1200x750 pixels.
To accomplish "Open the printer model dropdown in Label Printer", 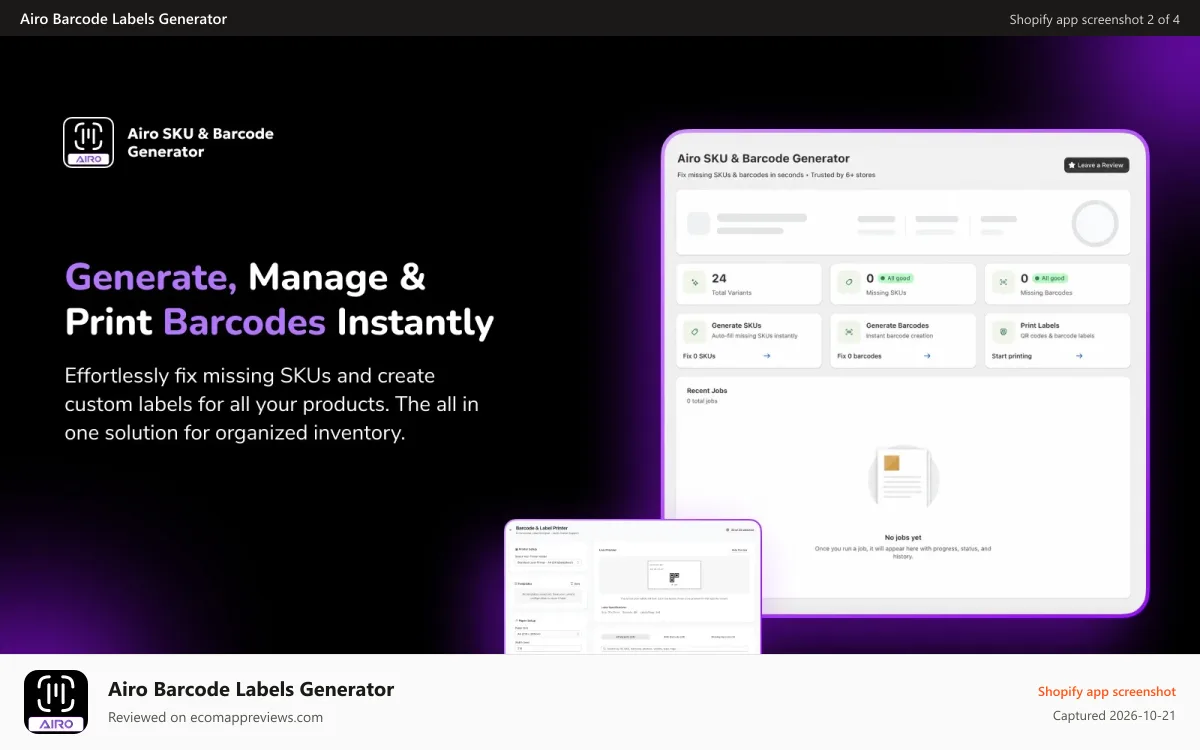I will point(548,562).
